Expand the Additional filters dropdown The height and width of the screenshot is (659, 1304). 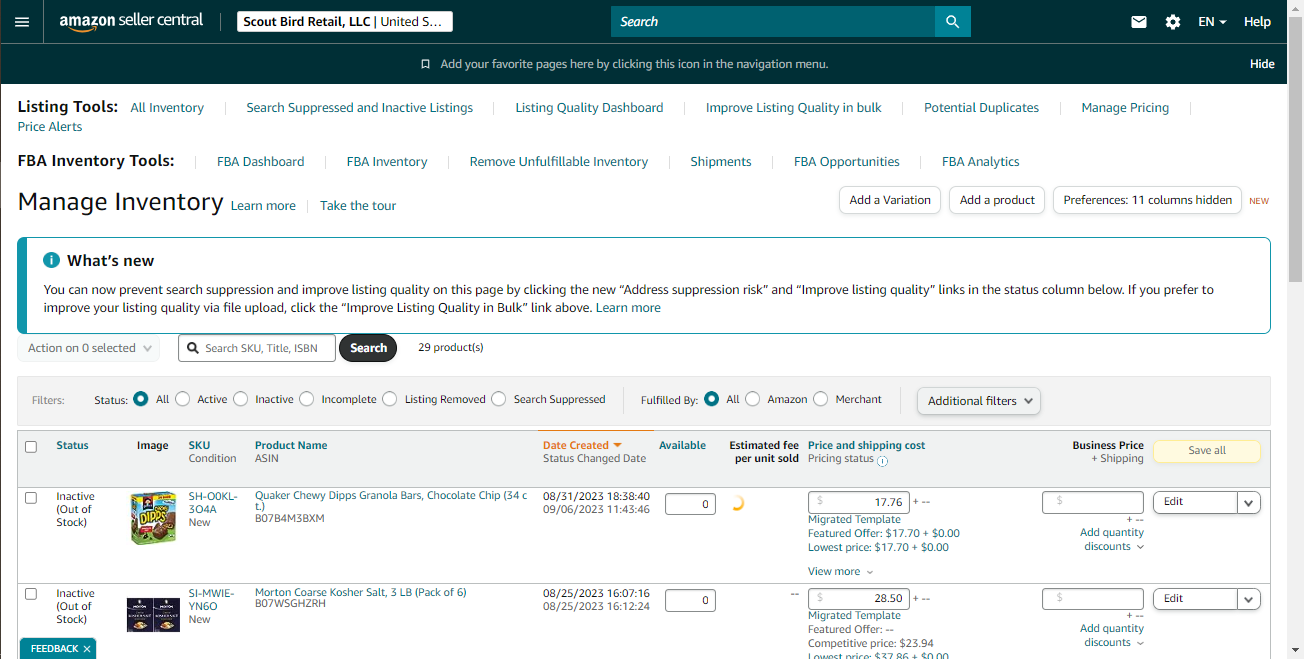(979, 401)
